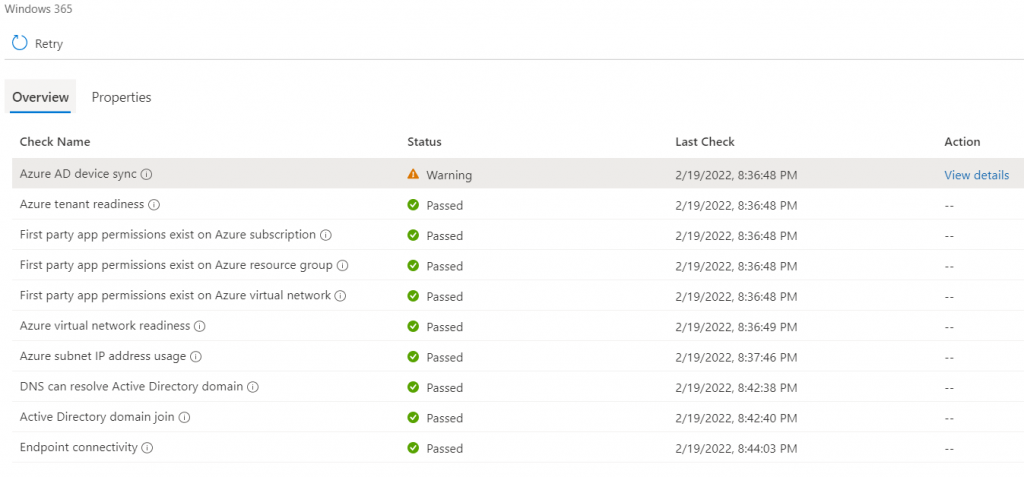Click the orange Warning status icon
The width and height of the screenshot is (1024, 477).
[x=413, y=175]
